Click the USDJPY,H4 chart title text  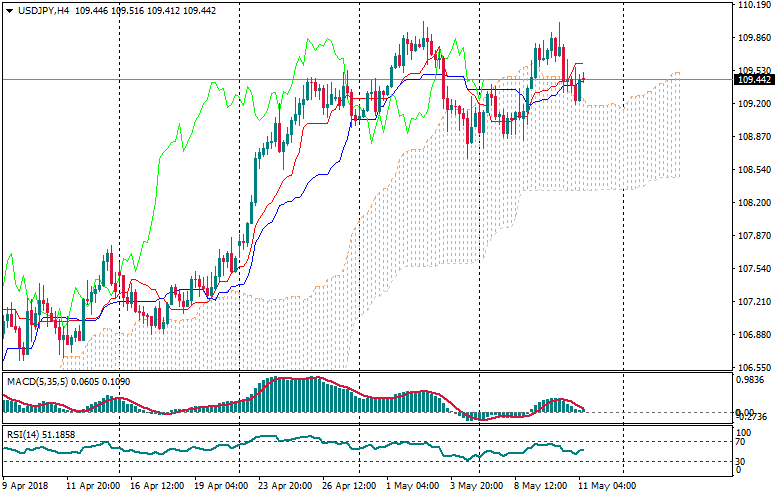coord(43,10)
